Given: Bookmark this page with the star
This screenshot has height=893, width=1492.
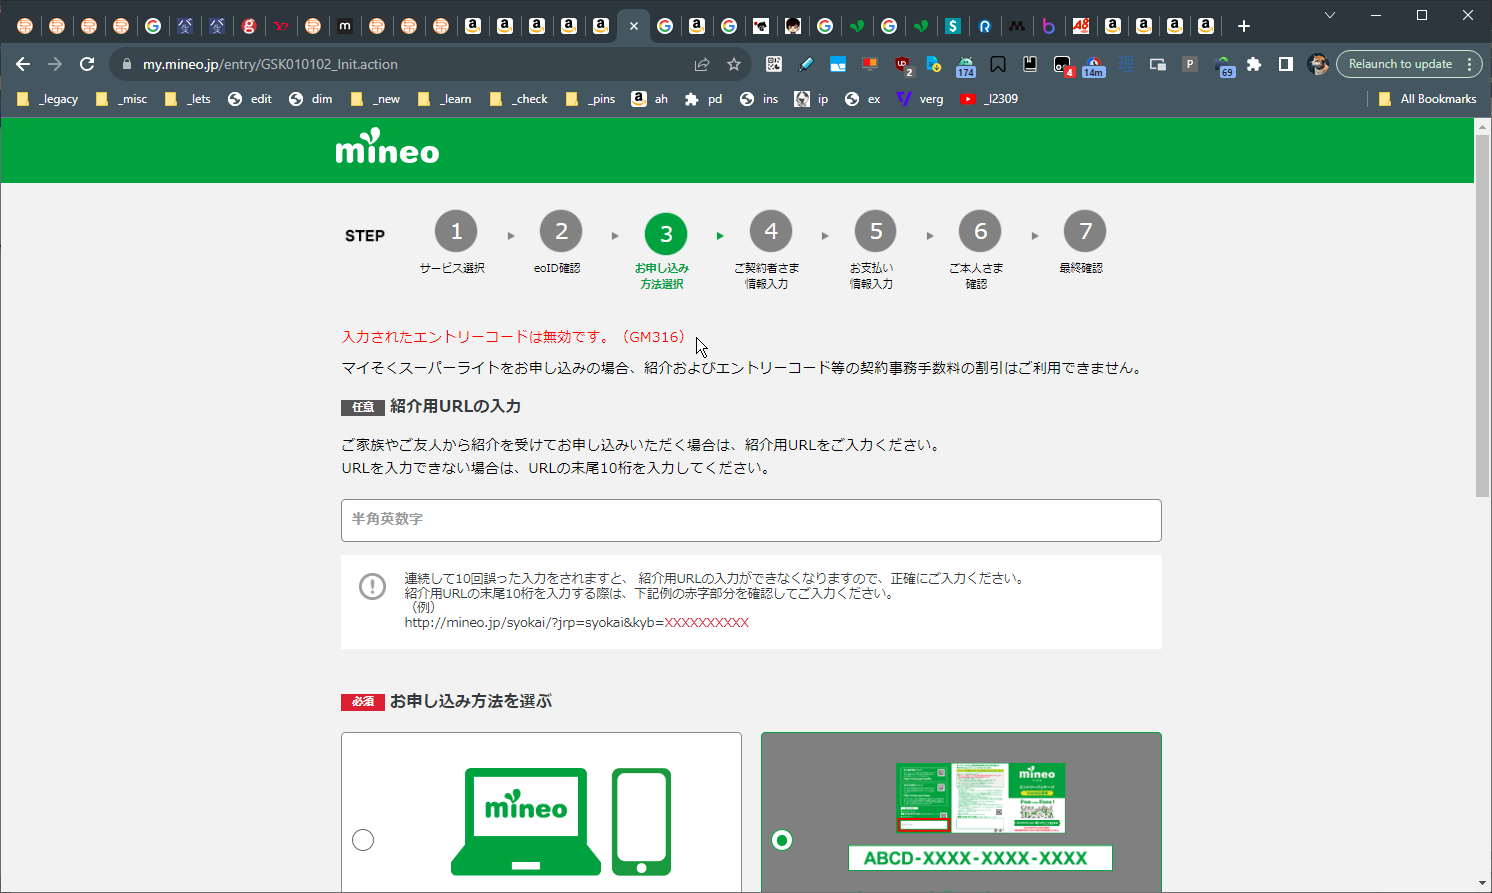Looking at the screenshot, I should [734, 64].
